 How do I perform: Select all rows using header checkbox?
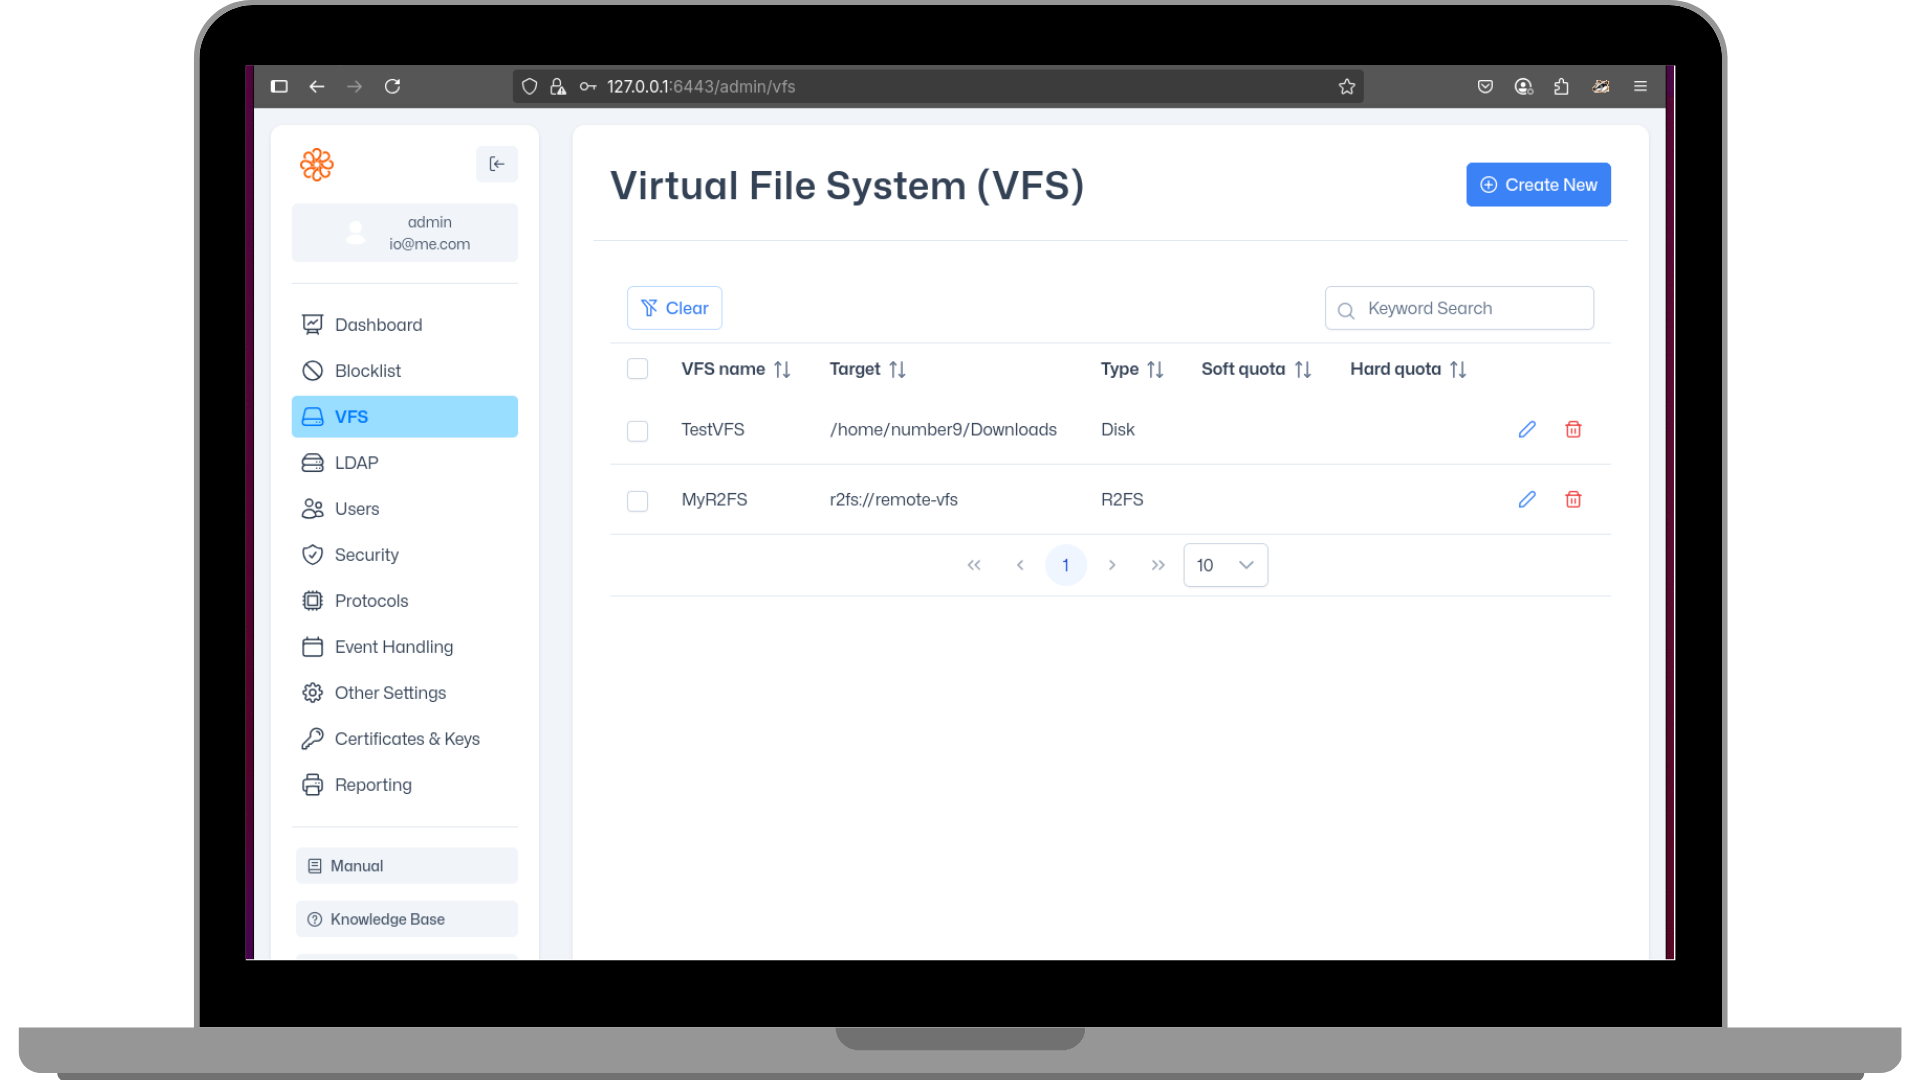pos(637,369)
